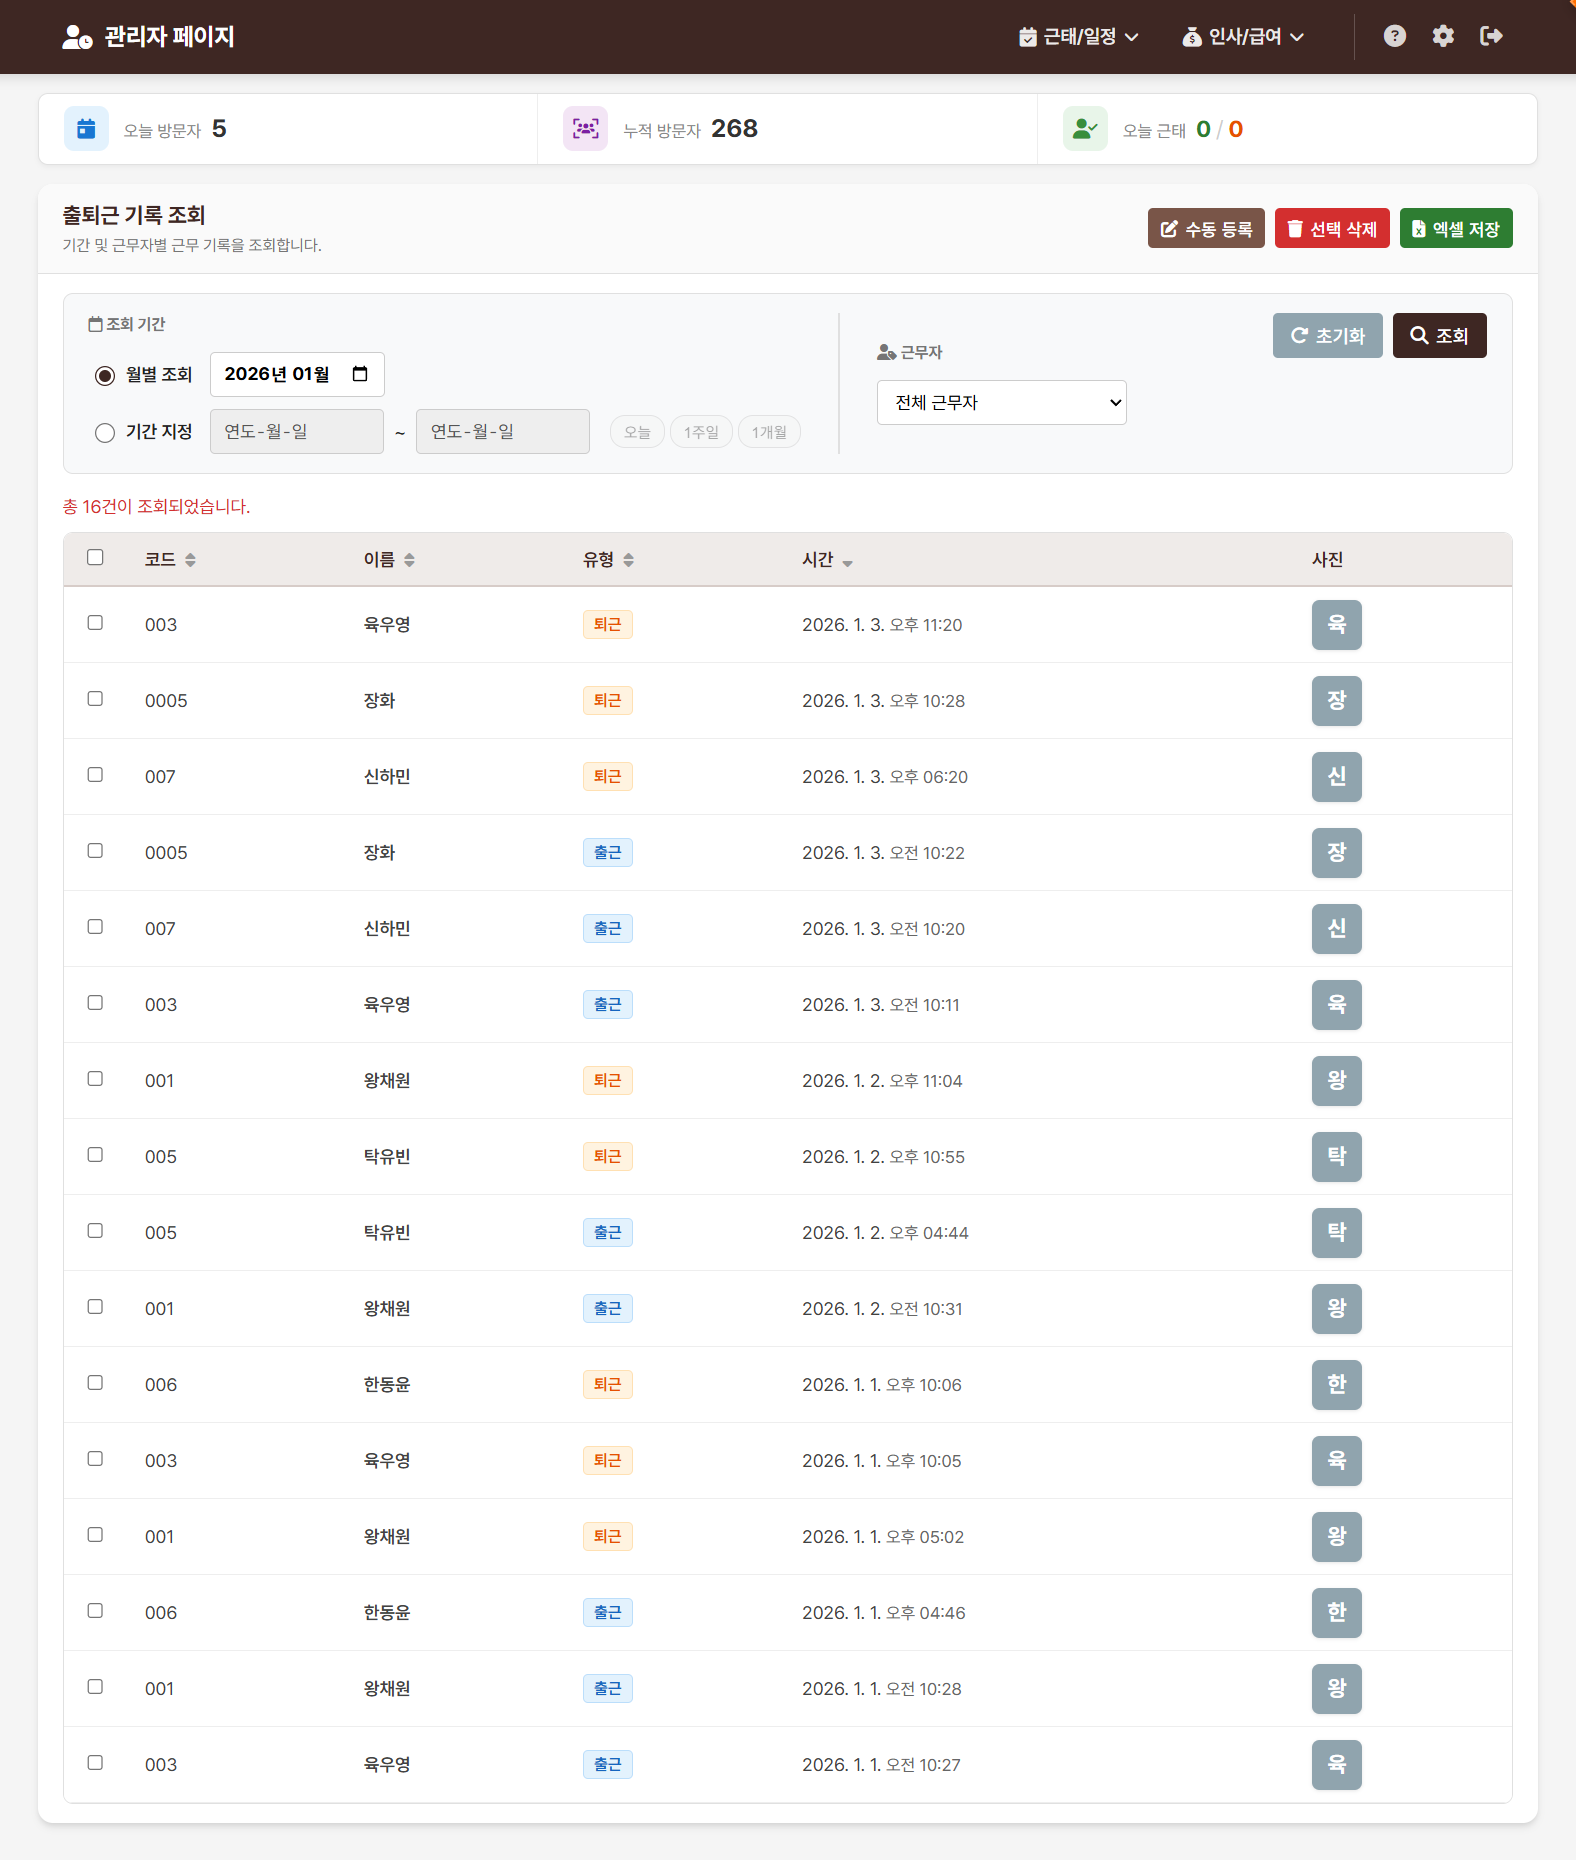
Task: Click the today visitors calendar icon
Action: click(86, 129)
